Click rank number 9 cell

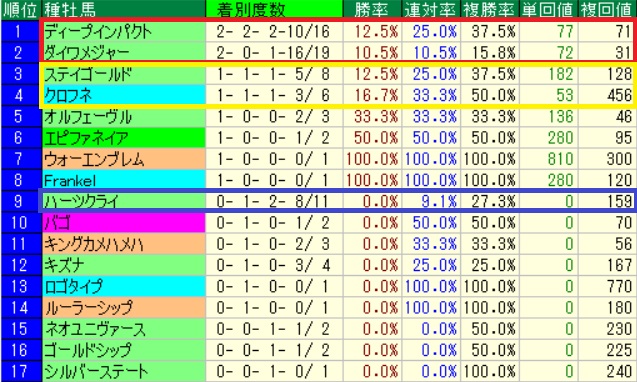(x=21, y=202)
